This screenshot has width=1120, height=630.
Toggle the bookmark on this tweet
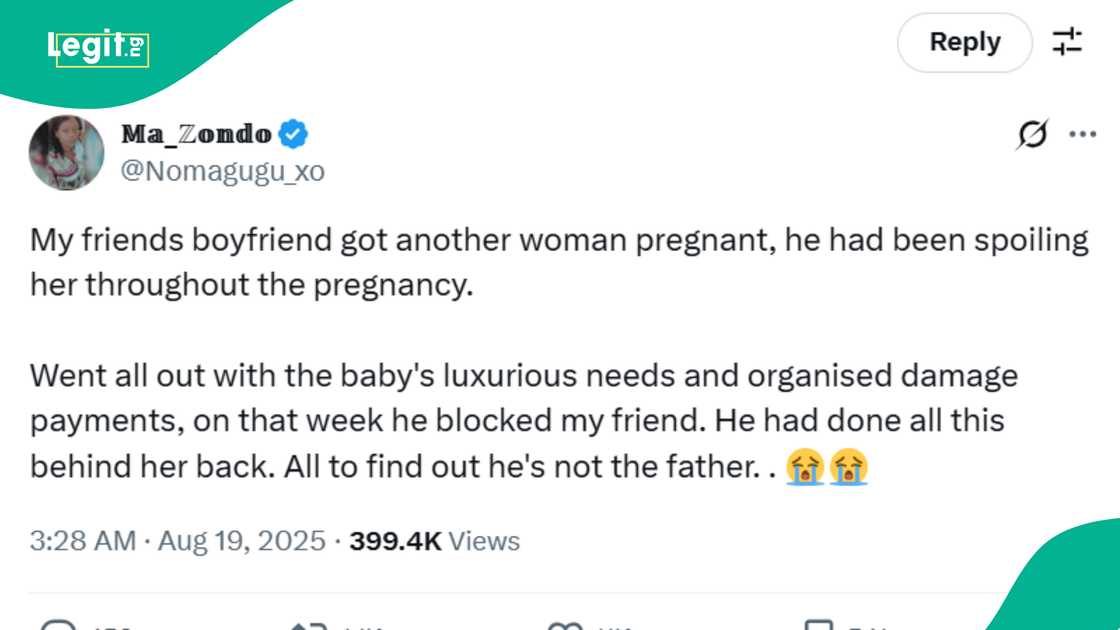[x=820, y=626]
